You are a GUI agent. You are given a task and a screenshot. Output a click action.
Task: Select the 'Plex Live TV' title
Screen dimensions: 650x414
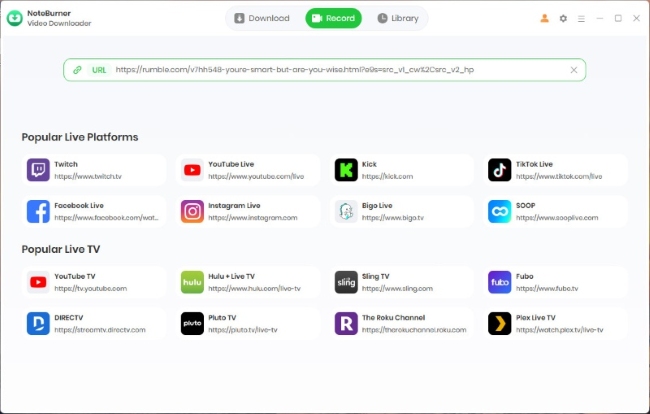(x=536, y=318)
